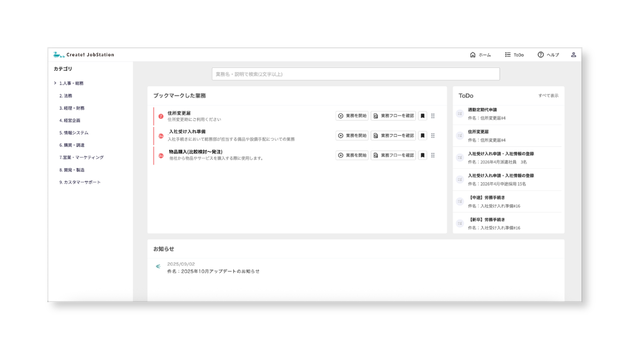The image size is (640, 360).
Task: Click the icon beside 【新卒】労務手続き
Action: pyautogui.click(x=460, y=224)
